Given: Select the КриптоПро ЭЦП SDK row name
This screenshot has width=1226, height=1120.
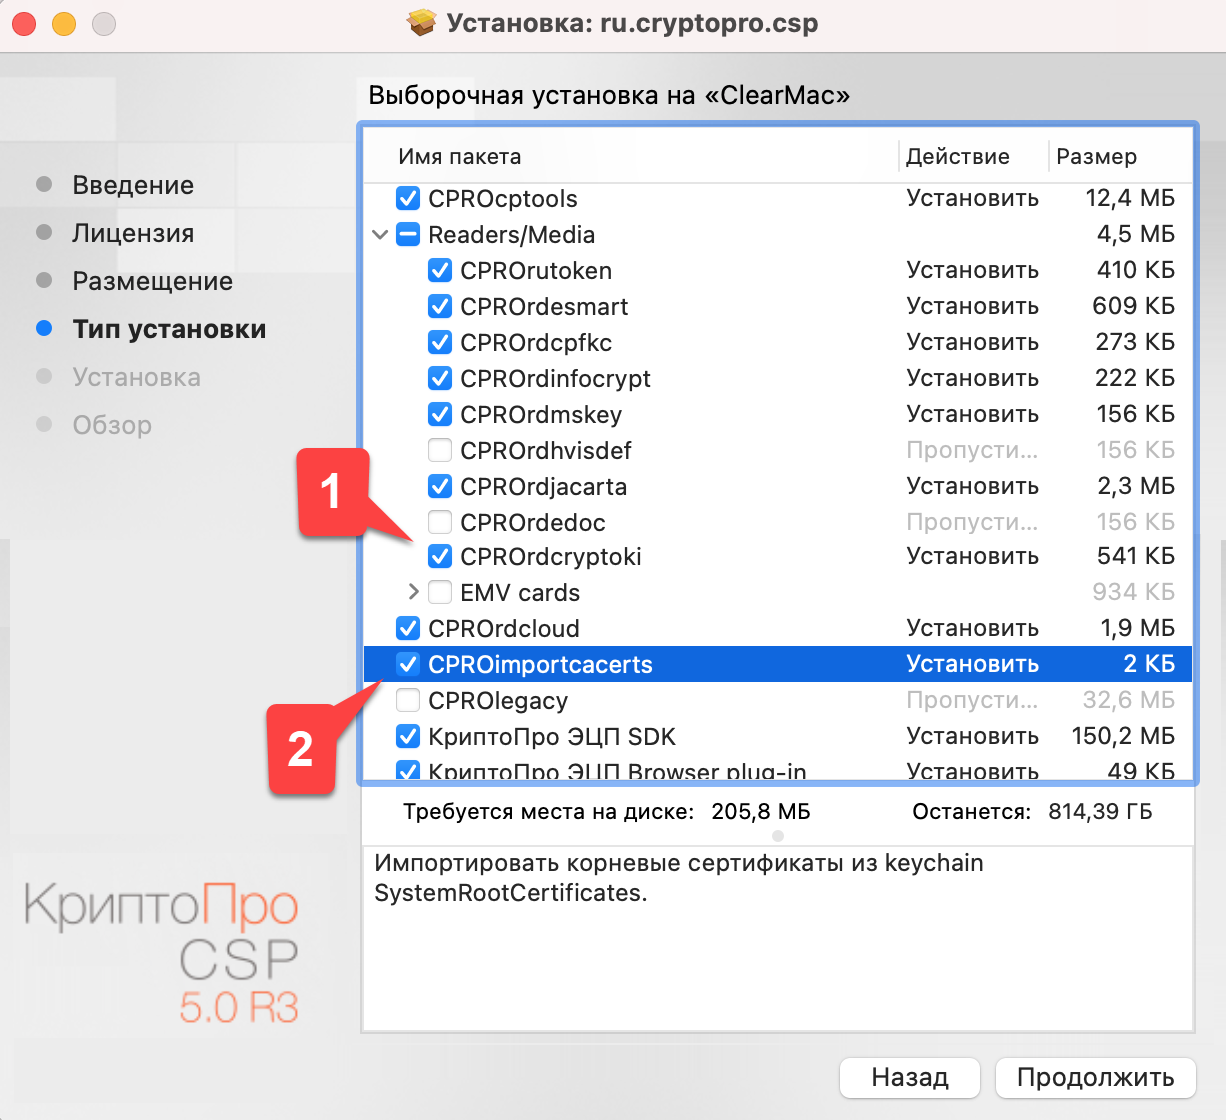Looking at the screenshot, I should coord(552,736).
